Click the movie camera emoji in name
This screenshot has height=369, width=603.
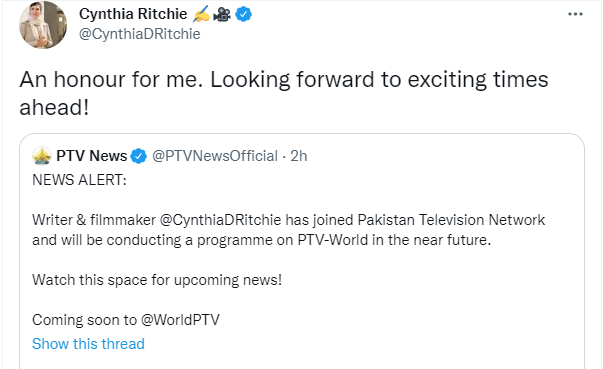222,15
